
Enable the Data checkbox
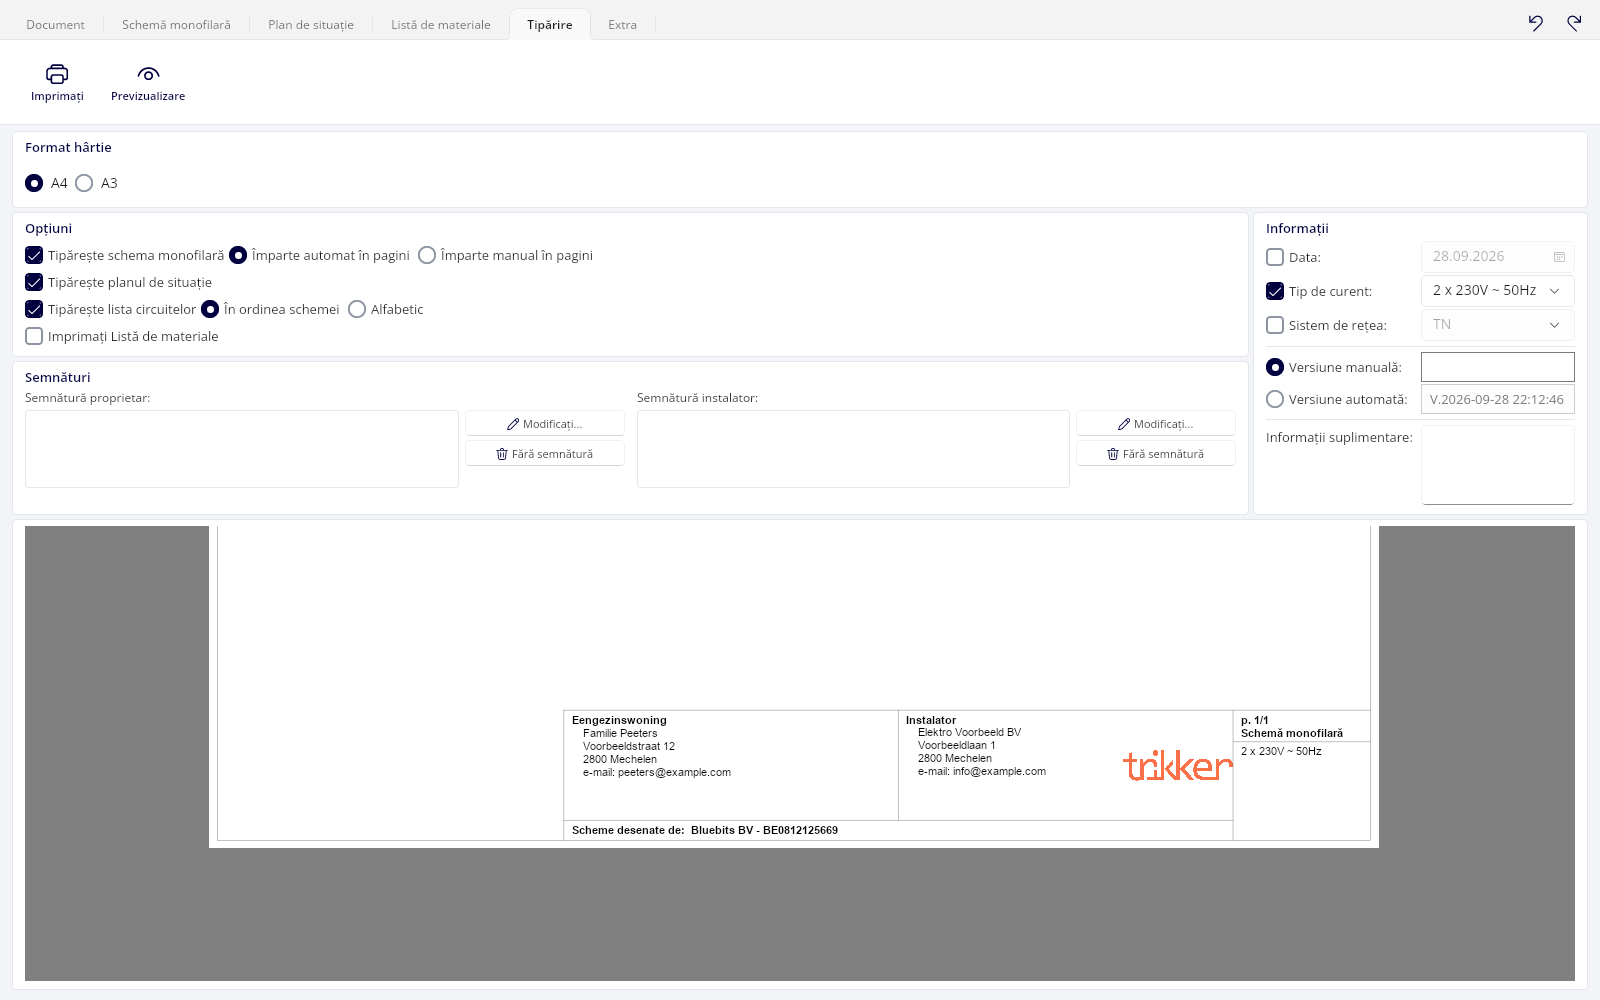[1275, 257]
